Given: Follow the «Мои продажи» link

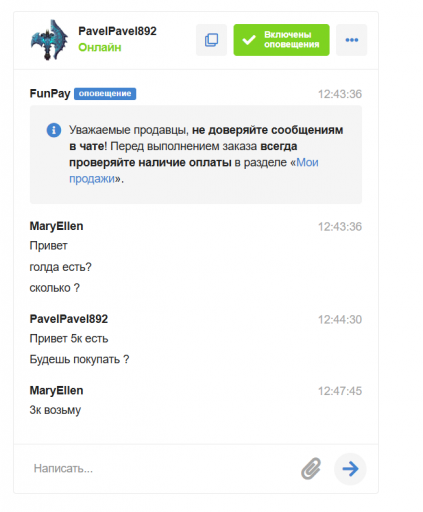Looking at the screenshot, I should (x=193, y=171).
